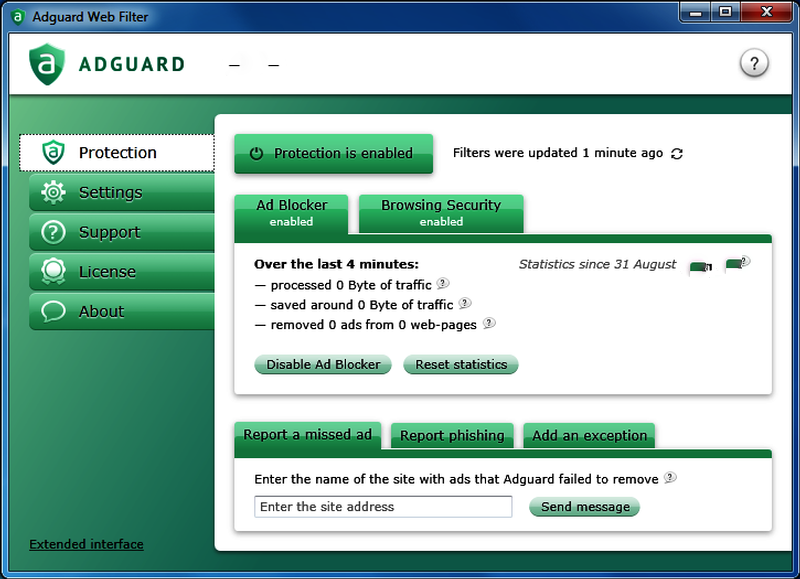Focus the Enter the site address field
Viewport: 800px width, 579px height.
[383, 507]
